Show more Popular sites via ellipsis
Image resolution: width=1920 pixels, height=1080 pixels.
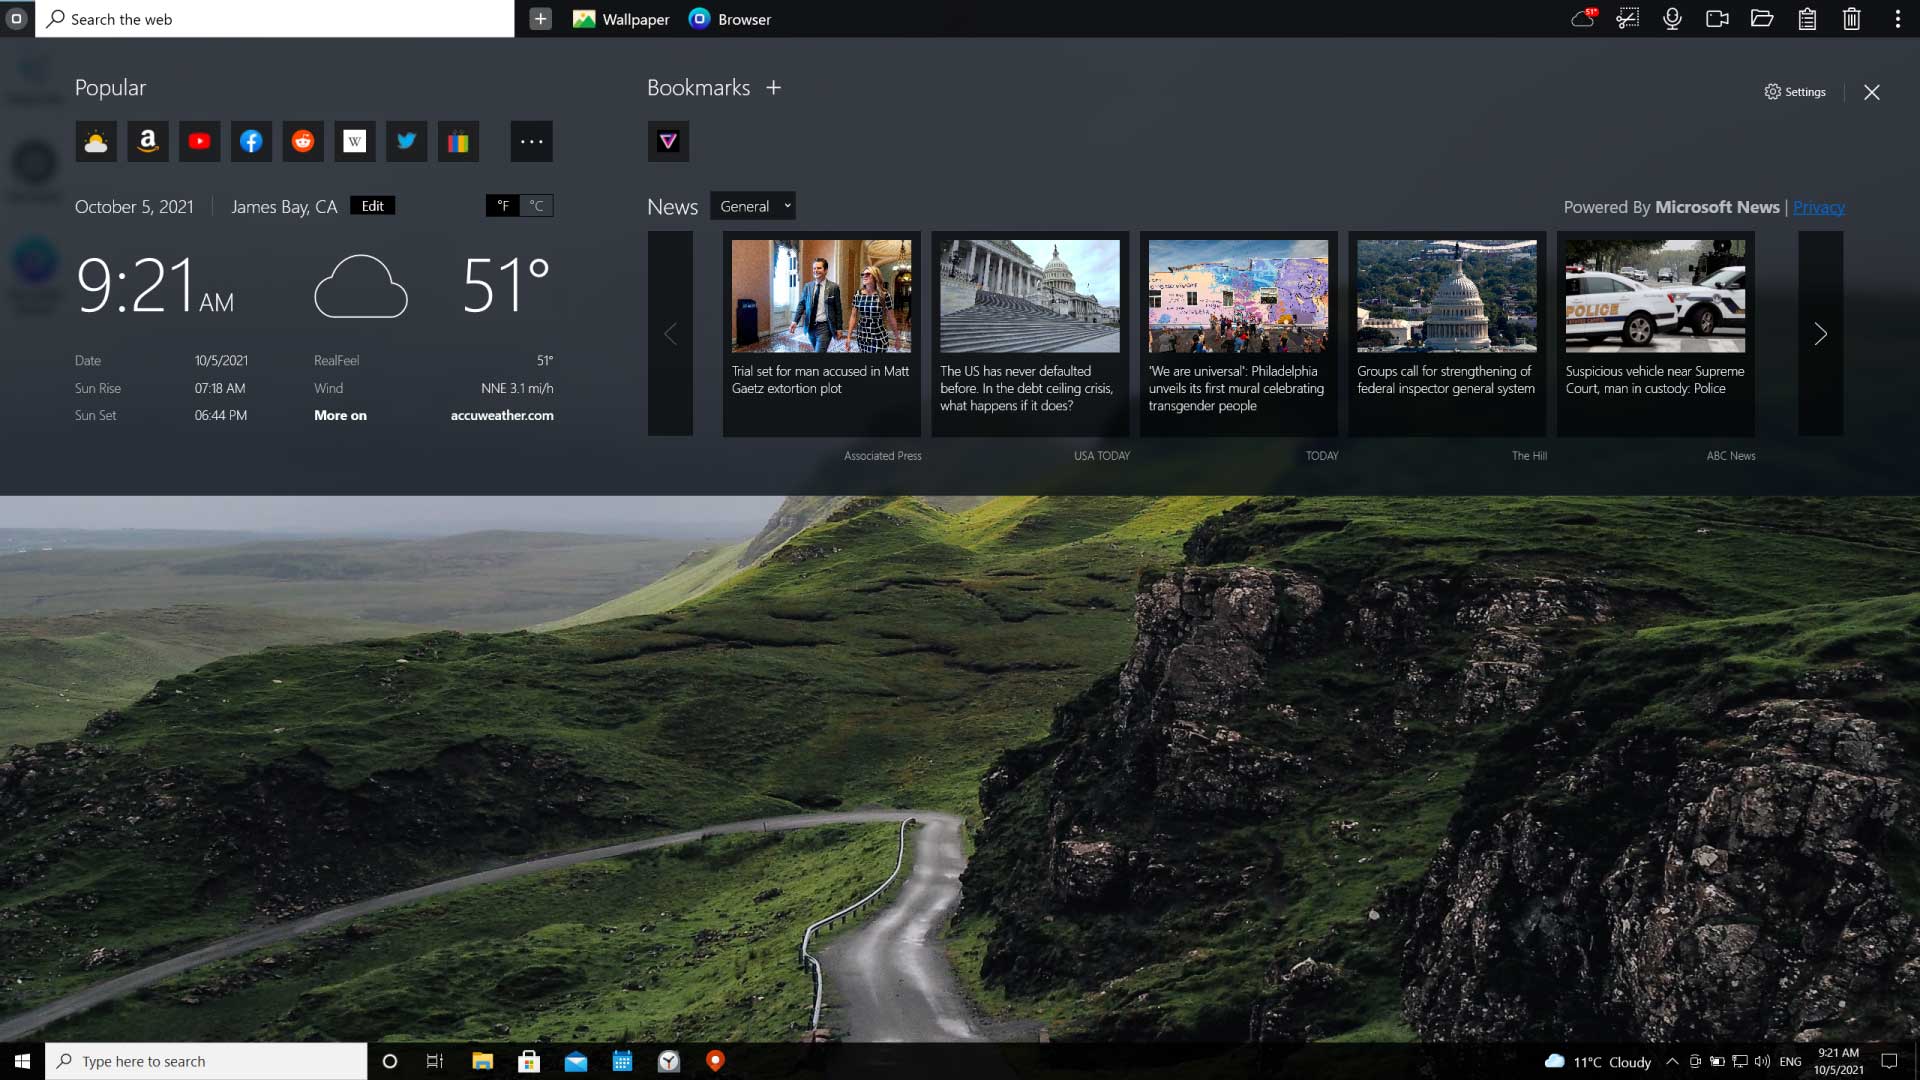click(x=531, y=141)
